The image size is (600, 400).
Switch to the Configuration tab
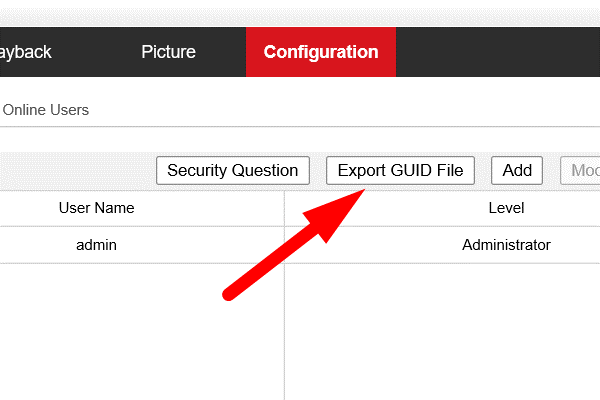[321, 52]
